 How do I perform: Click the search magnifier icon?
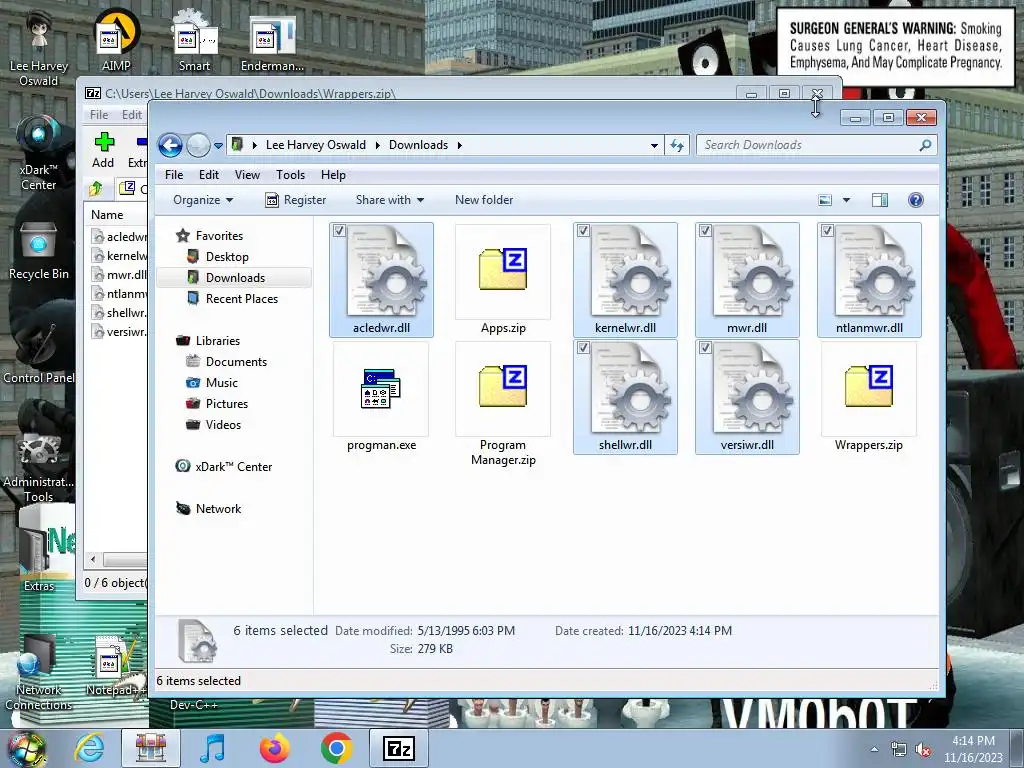click(925, 145)
